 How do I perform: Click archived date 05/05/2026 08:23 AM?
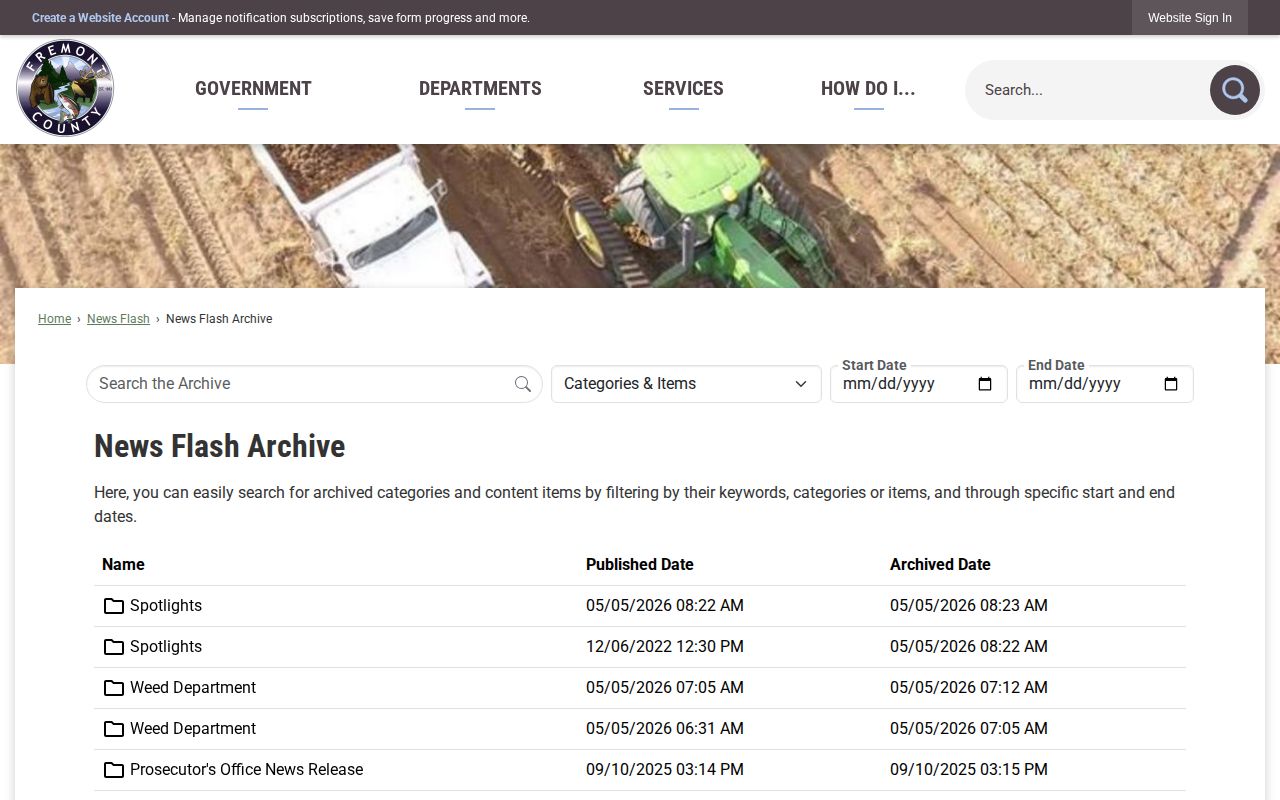point(969,606)
